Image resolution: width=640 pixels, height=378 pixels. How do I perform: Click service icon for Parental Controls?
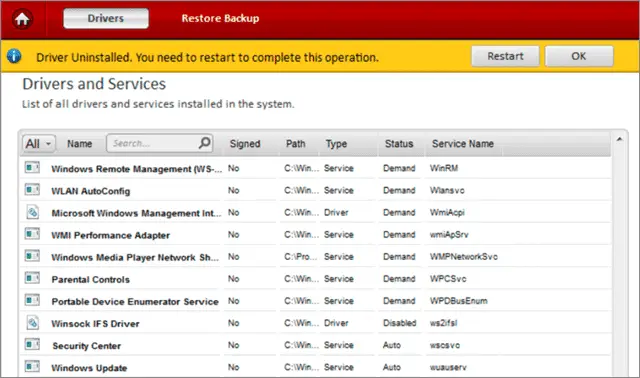pyautogui.click(x=32, y=278)
